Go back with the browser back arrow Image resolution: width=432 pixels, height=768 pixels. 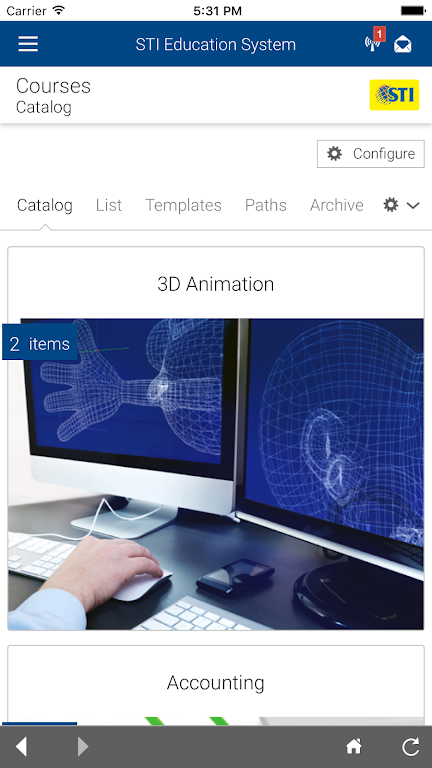[x=21, y=746]
